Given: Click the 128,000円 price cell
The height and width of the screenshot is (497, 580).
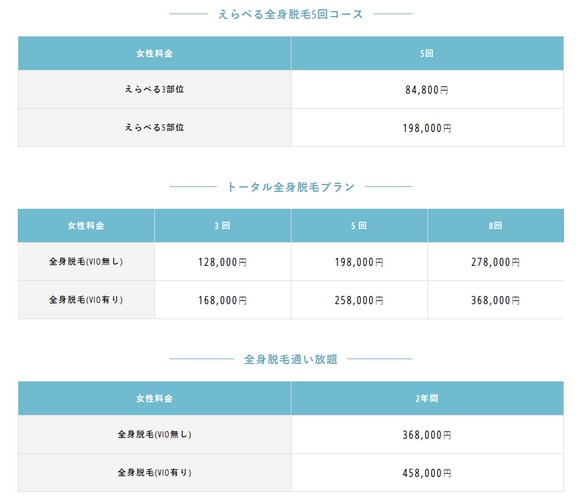Looking at the screenshot, I should coord(222,262).
